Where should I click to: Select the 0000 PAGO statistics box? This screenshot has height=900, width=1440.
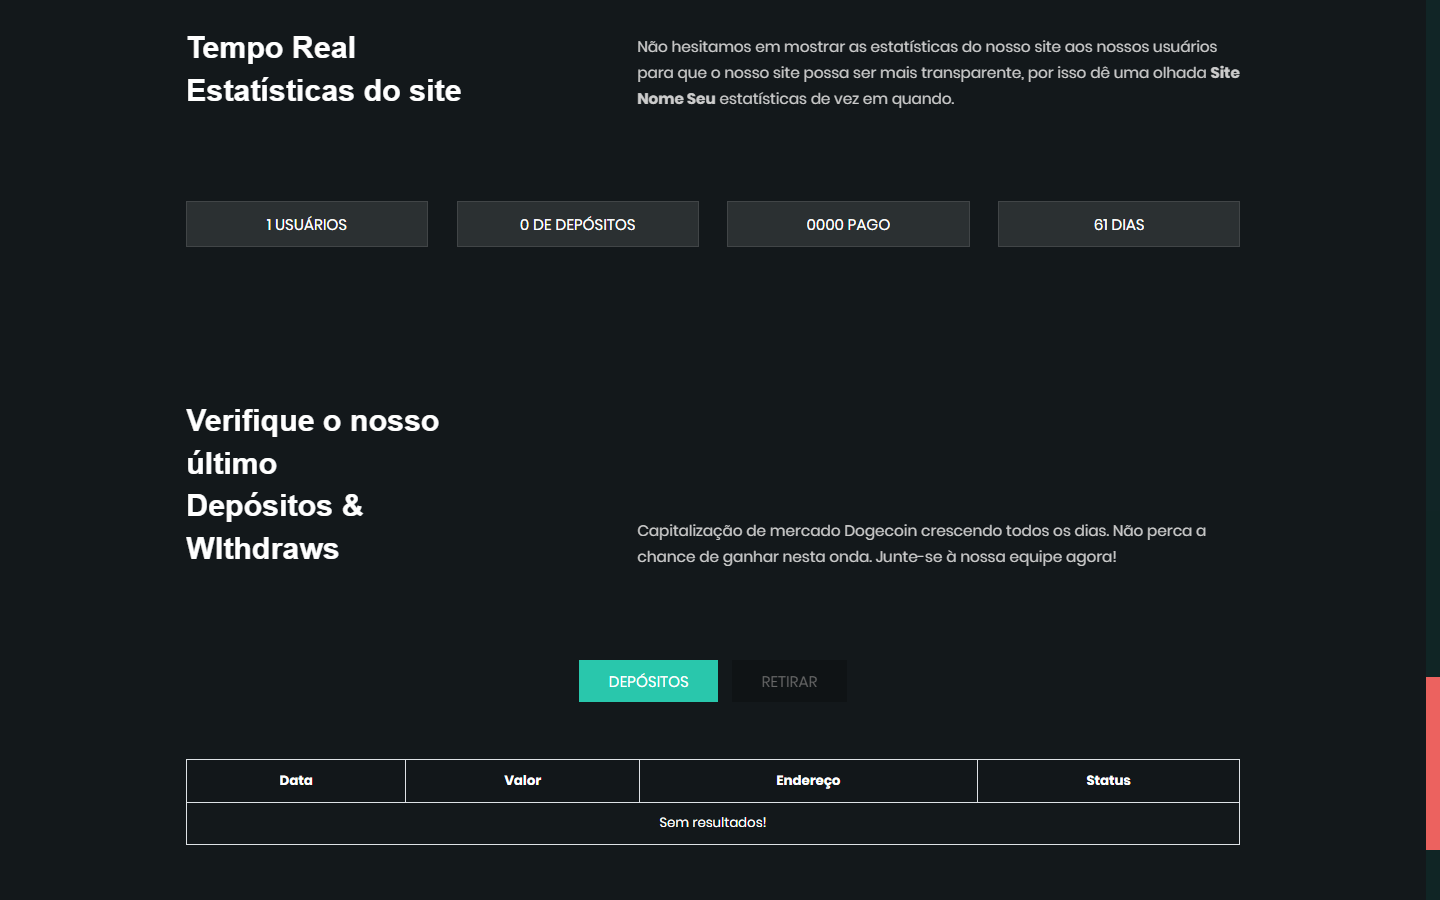click(x=848, y=224)
